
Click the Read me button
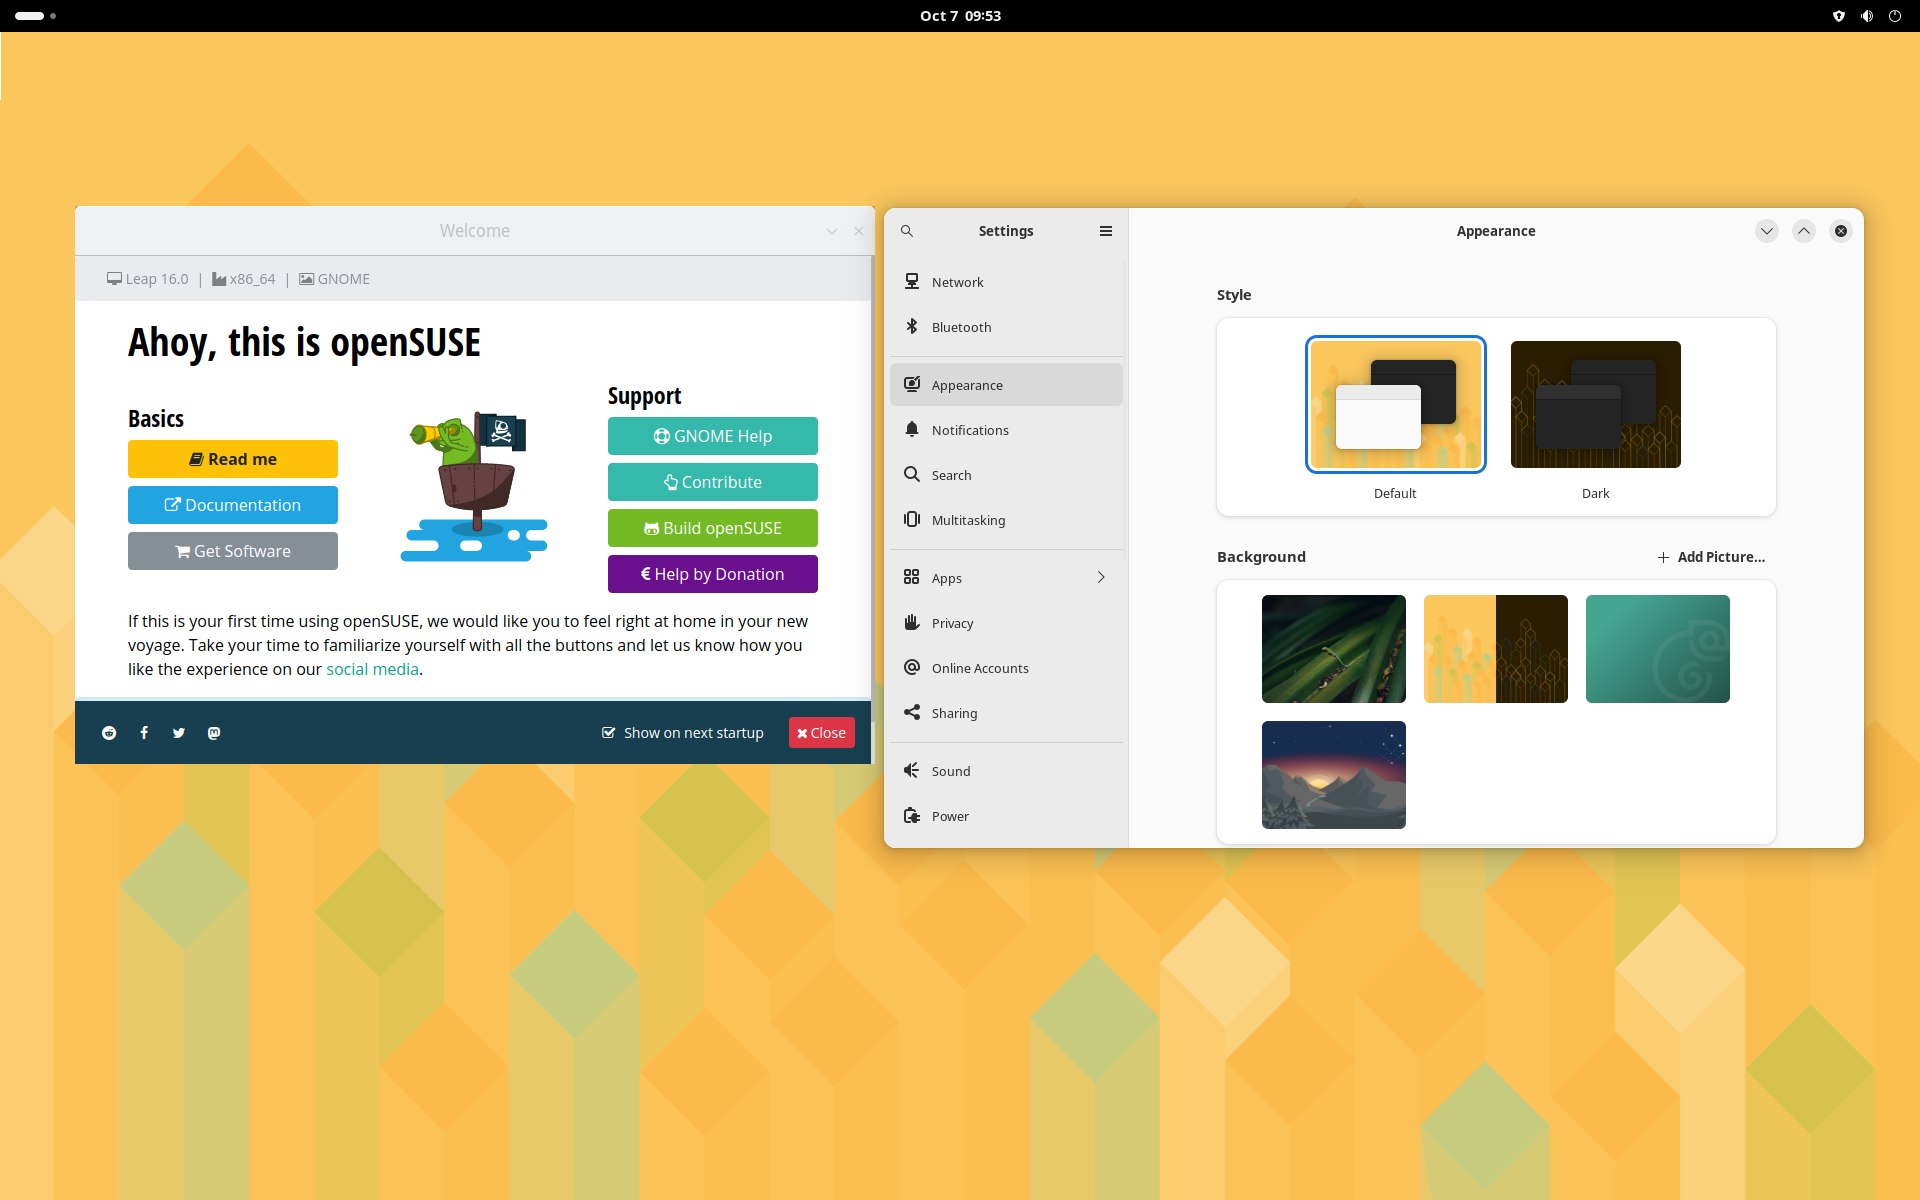click(232, 458)
